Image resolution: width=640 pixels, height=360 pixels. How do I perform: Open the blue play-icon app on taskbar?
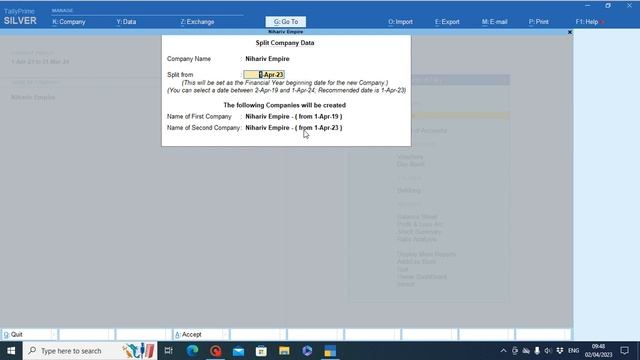click(307, 351)
